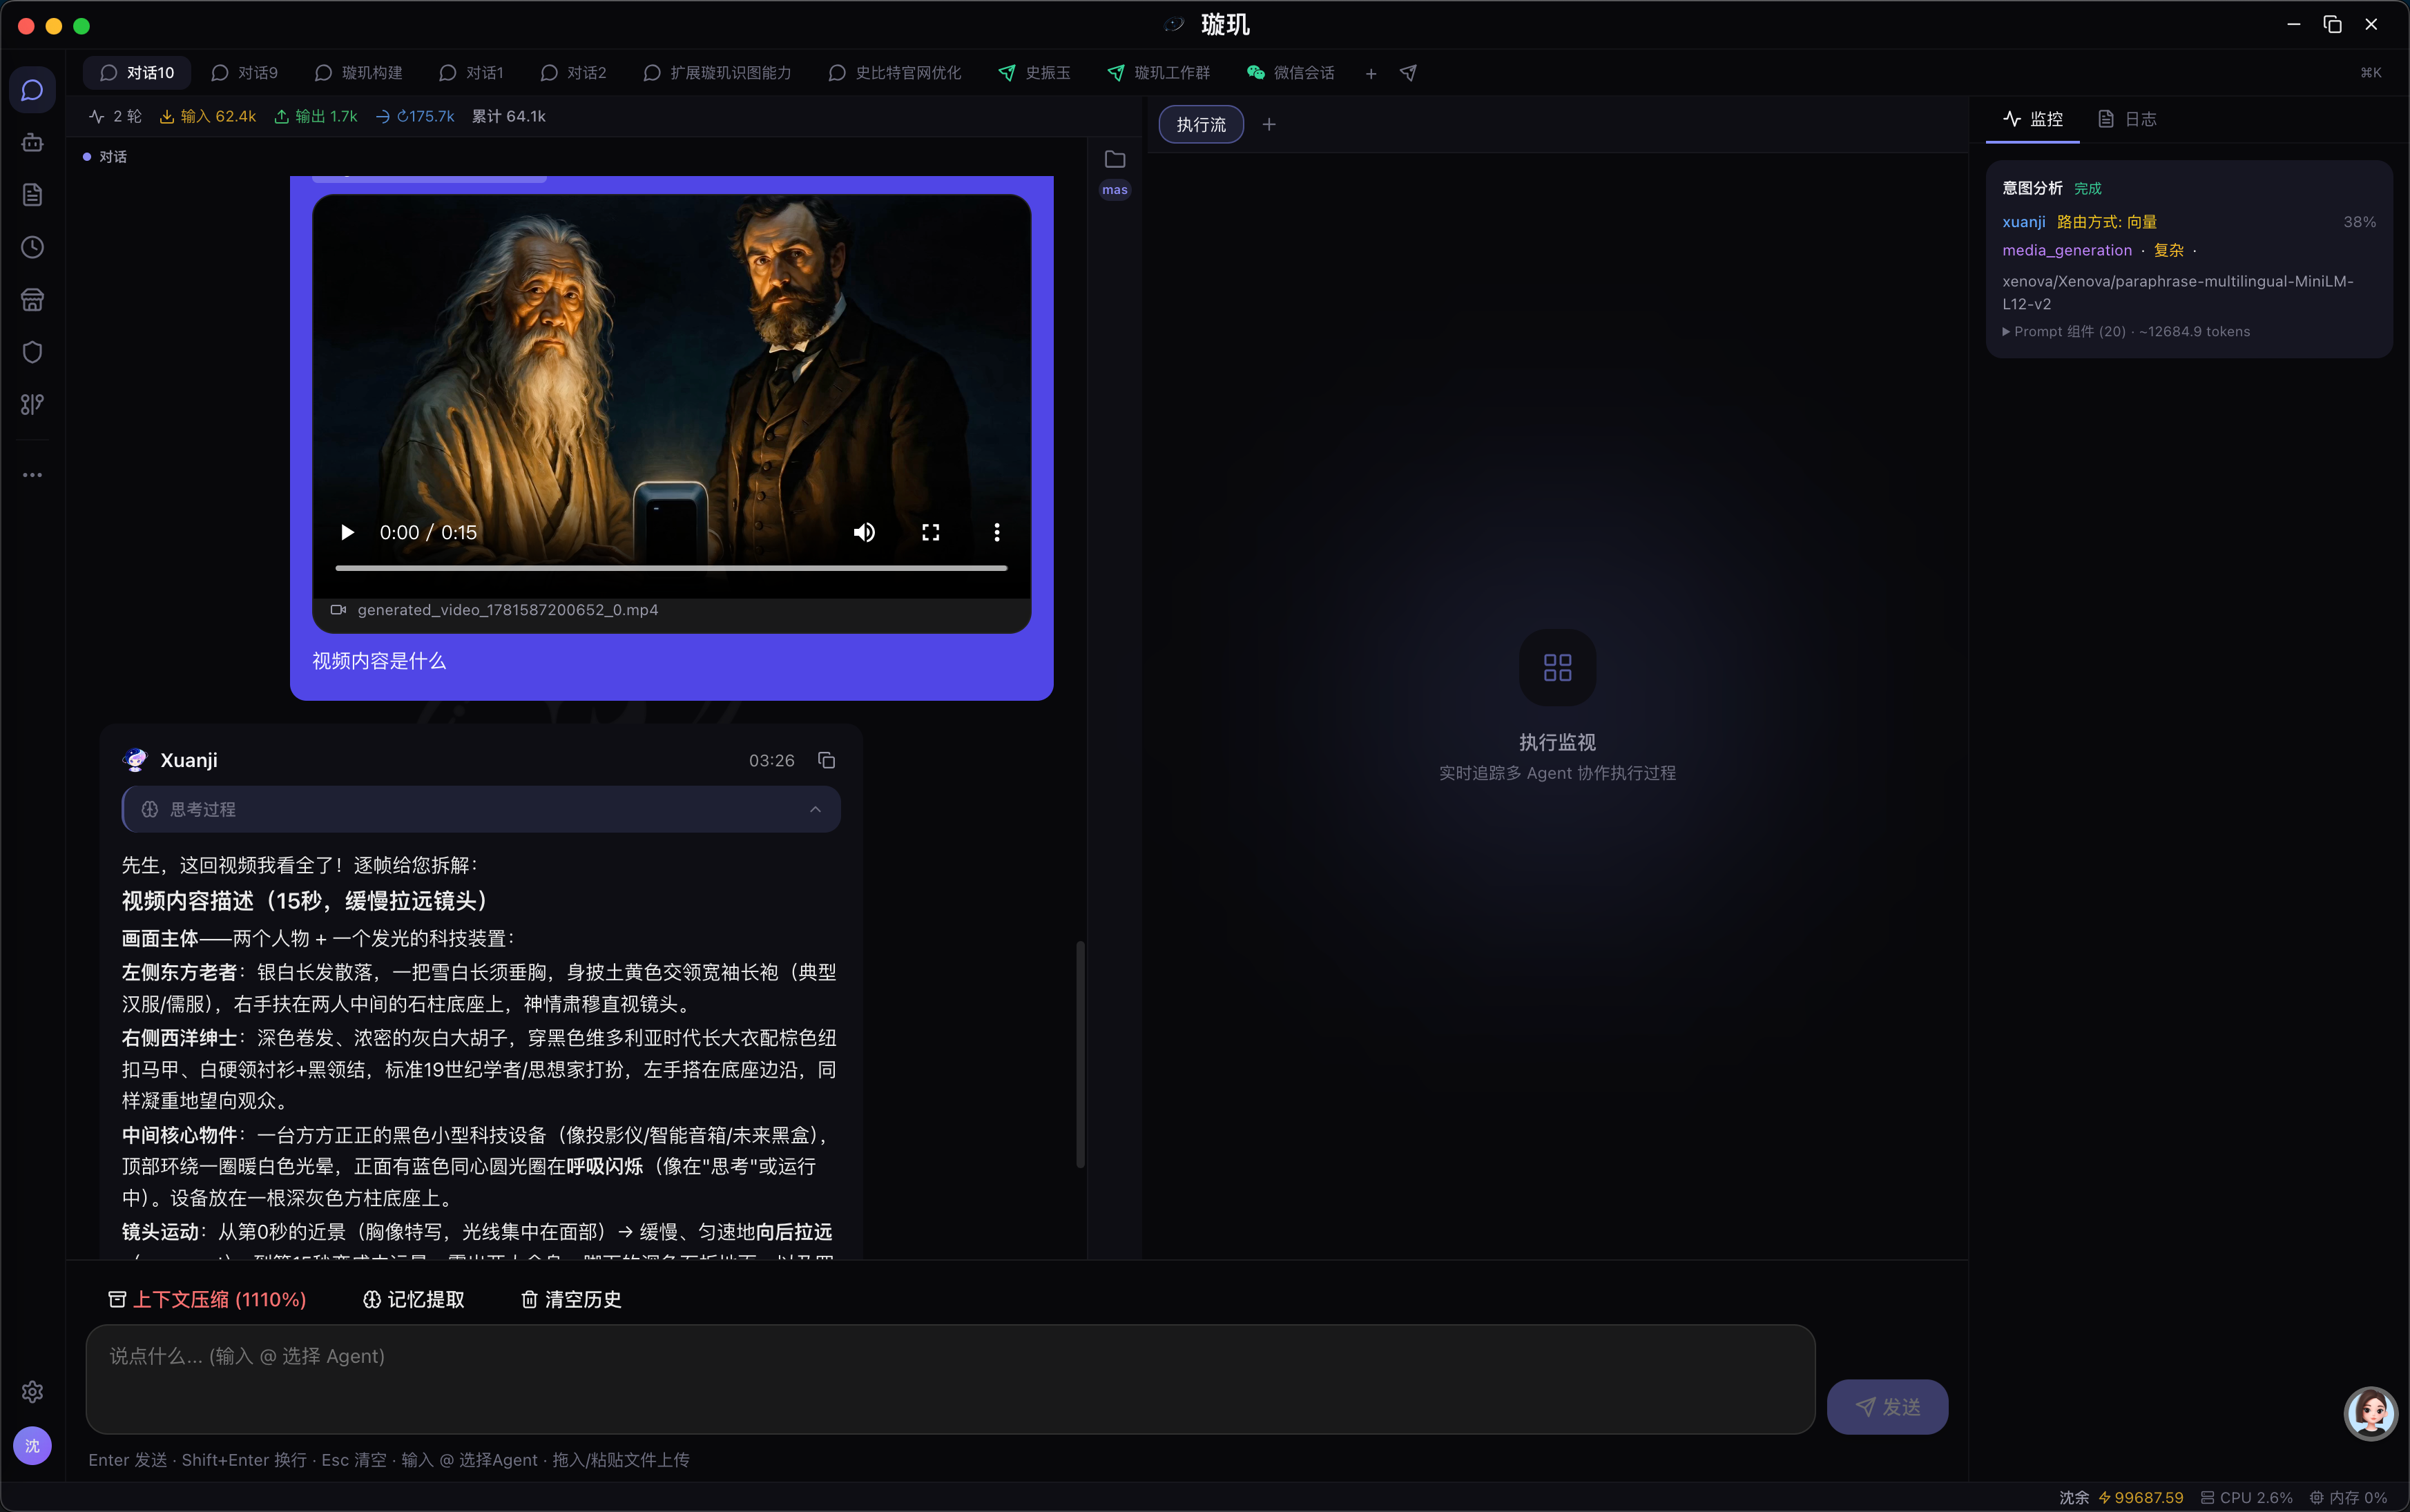Expand the Prompt 组件 (20) details
This screenshot has height=1512, width=2410.
click(x=2126, y=331)
